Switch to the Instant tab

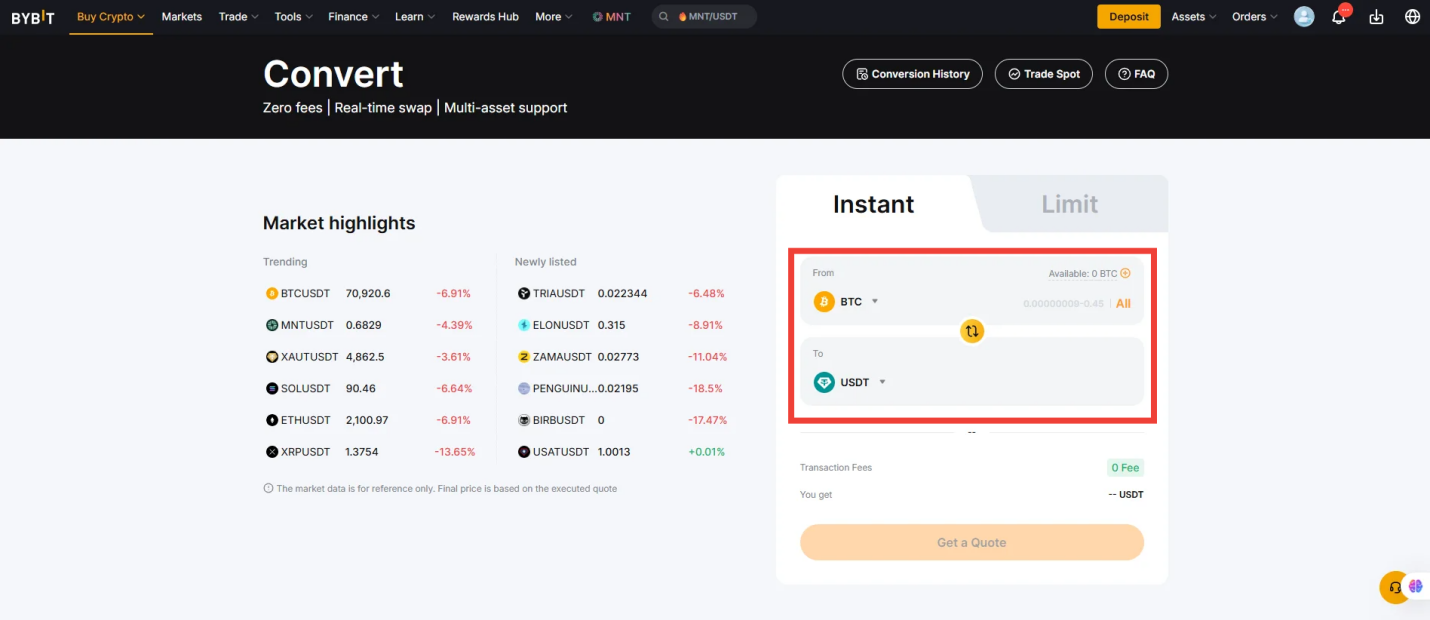click(873, 203)
